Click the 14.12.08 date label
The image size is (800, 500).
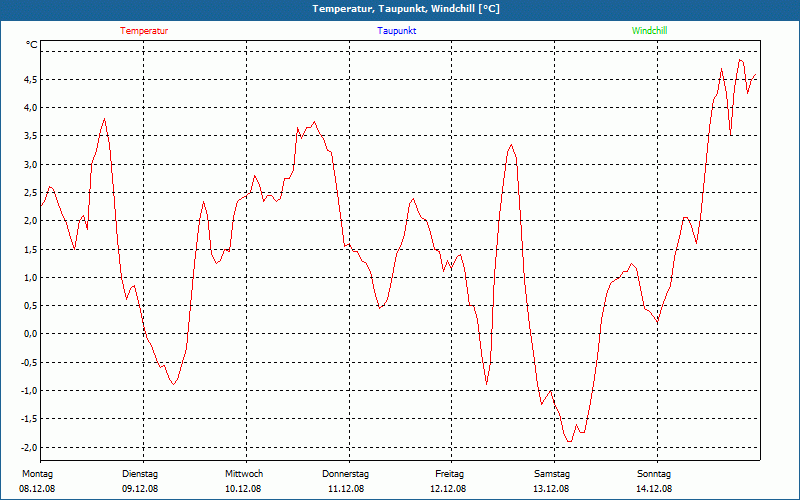click(654, 489)
